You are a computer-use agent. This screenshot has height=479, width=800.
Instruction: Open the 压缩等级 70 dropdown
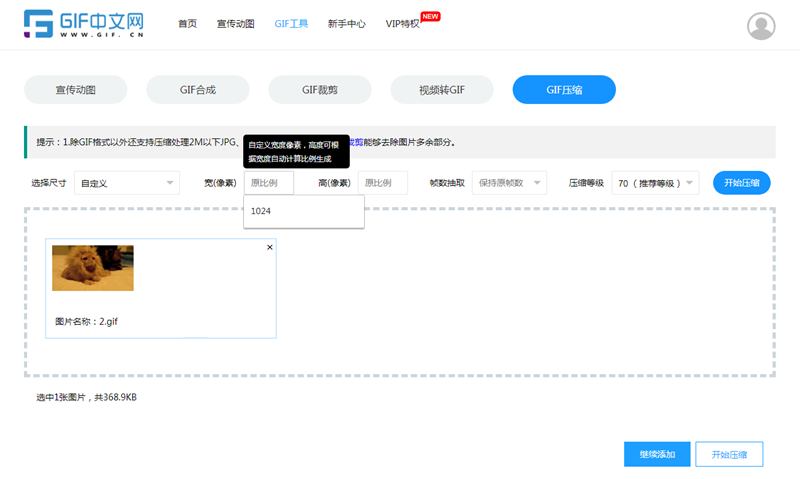655,183
